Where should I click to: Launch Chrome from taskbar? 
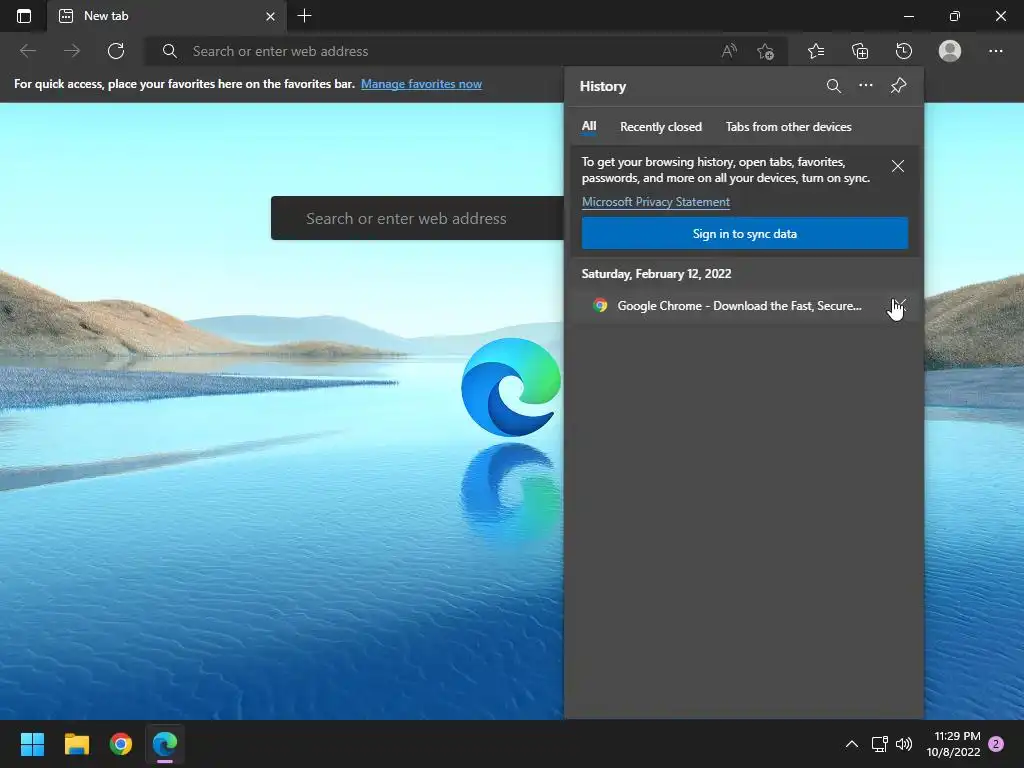(x=121, y=744)
